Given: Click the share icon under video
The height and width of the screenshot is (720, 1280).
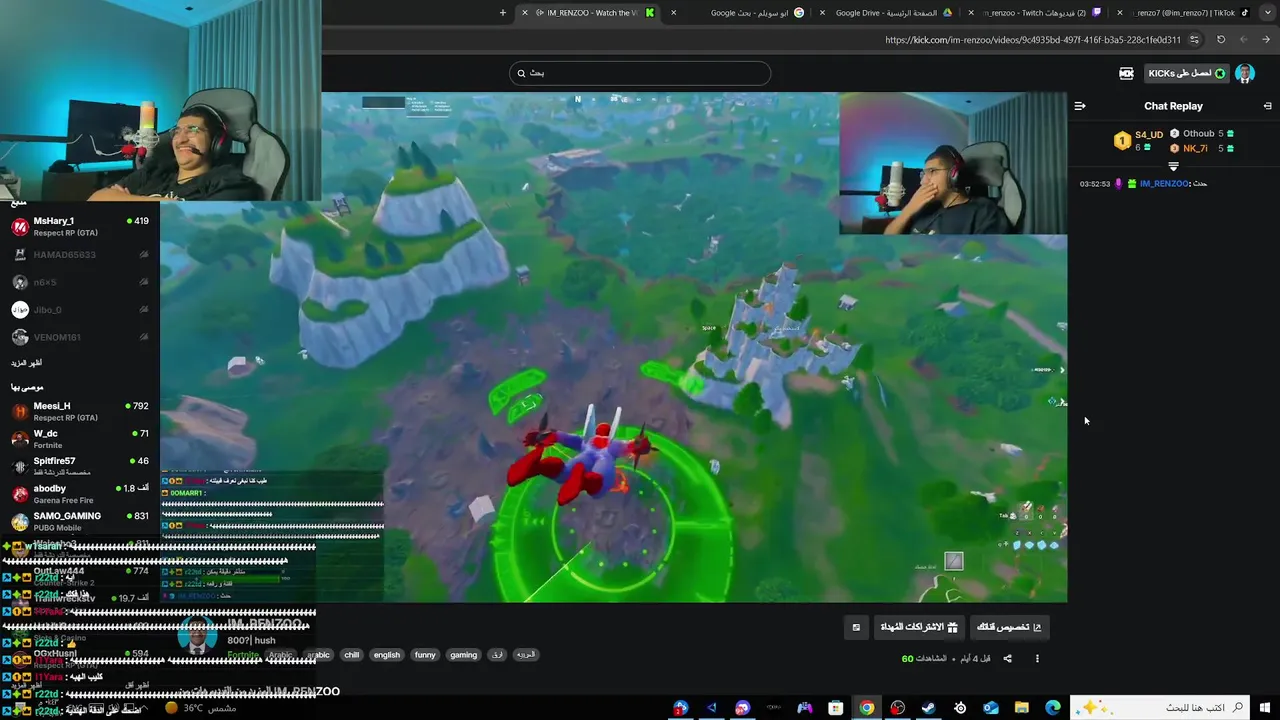Looking at the screenshot, I should [x=1007, y=659].
